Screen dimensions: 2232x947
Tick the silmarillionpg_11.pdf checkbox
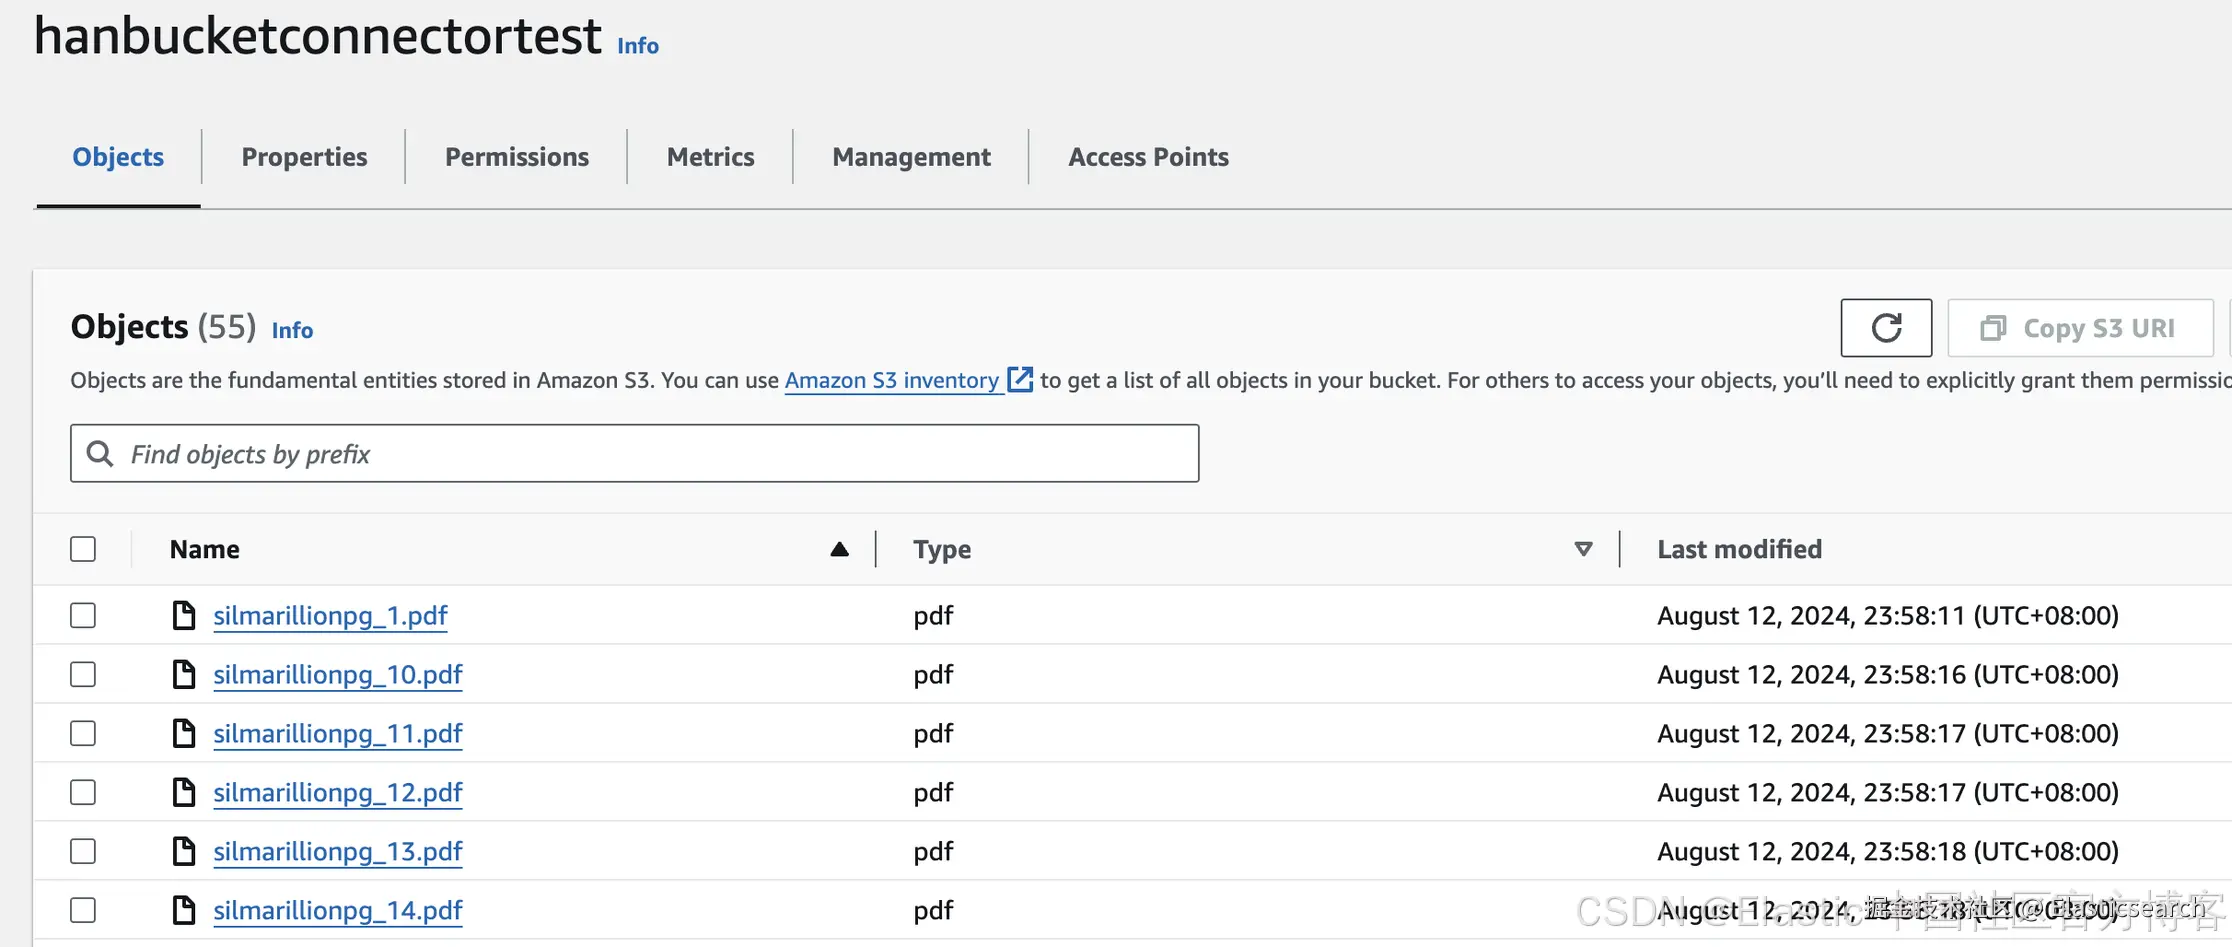coord(83,733)
